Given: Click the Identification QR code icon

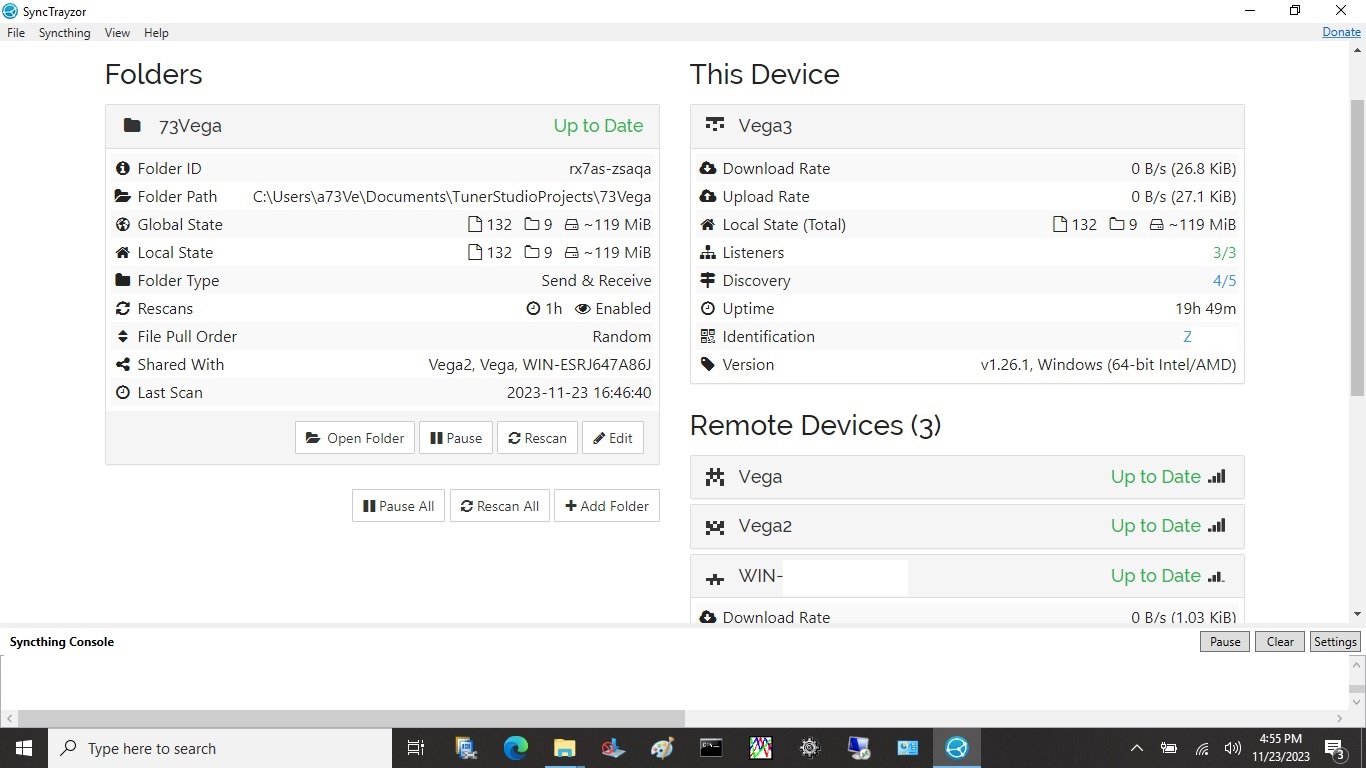Looking at the screenshot, I should tap(708, 337).
